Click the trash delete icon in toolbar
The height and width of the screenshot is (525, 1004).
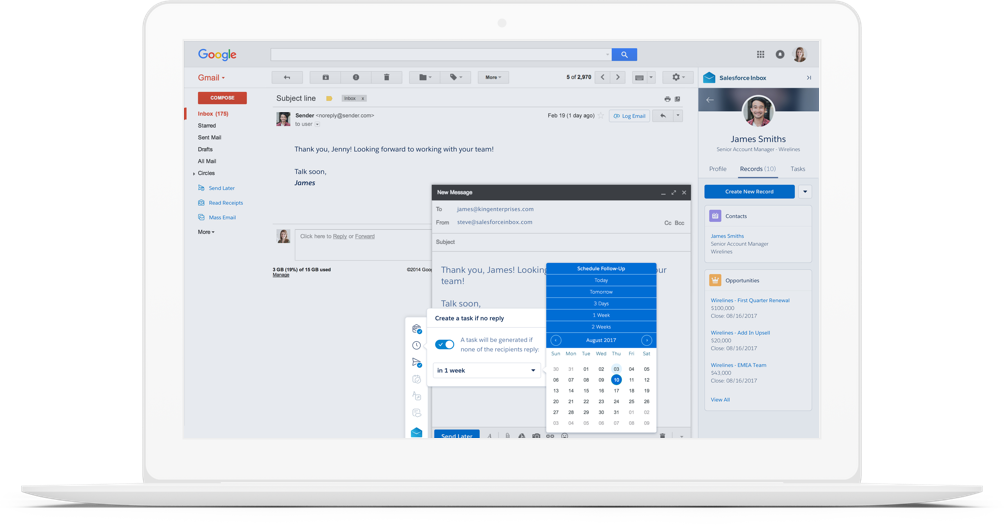(386, 77)
